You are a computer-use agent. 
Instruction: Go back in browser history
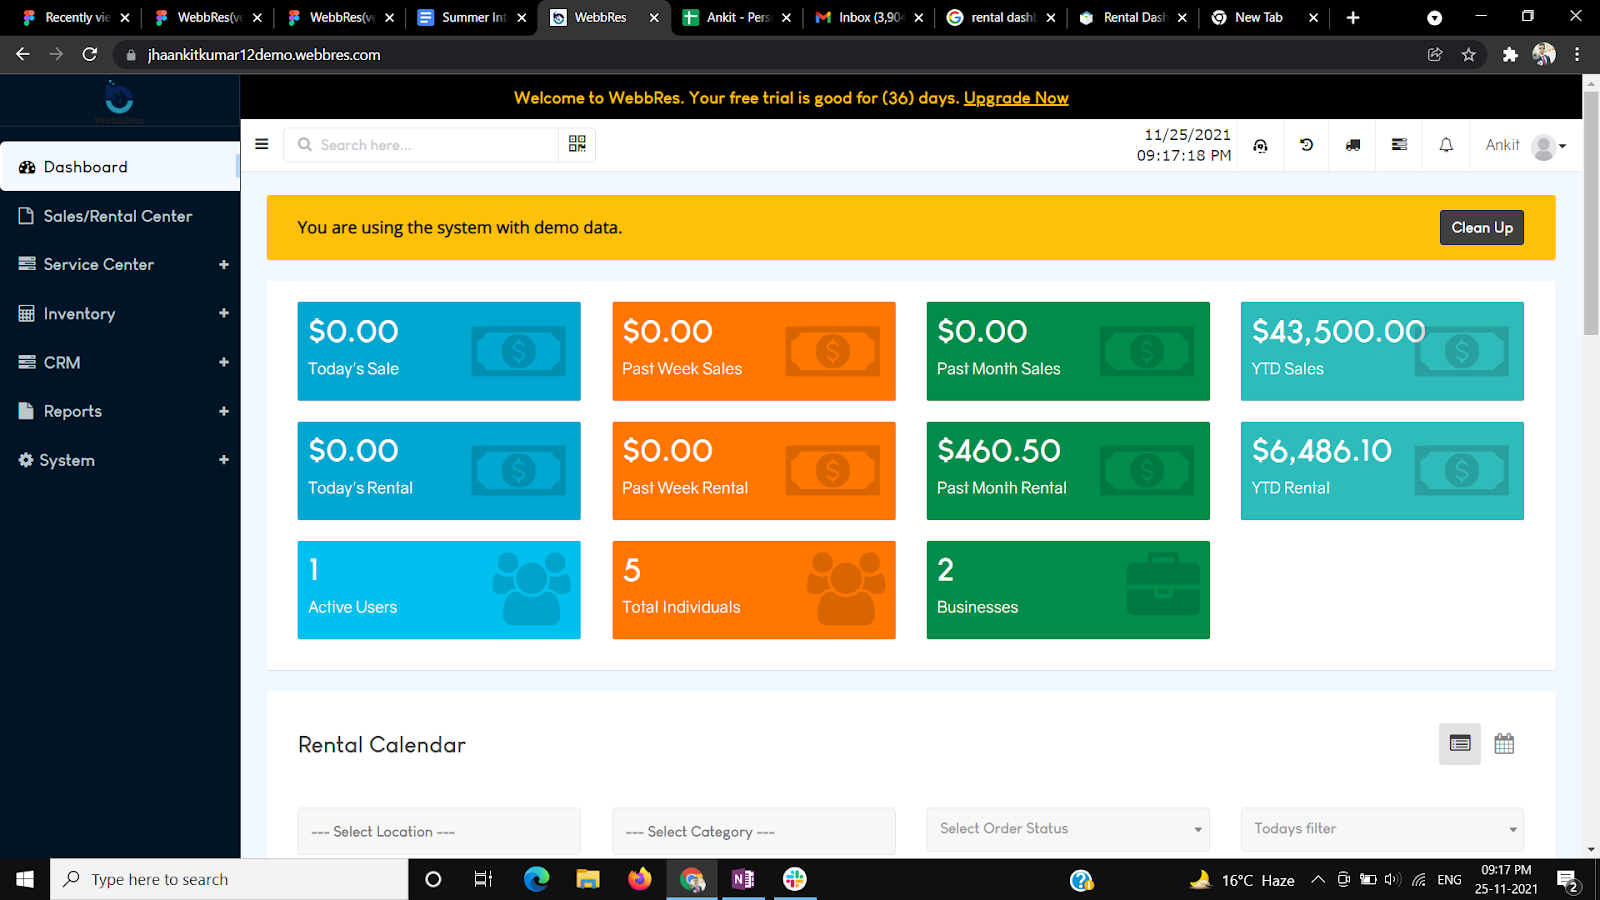point(22,54)
